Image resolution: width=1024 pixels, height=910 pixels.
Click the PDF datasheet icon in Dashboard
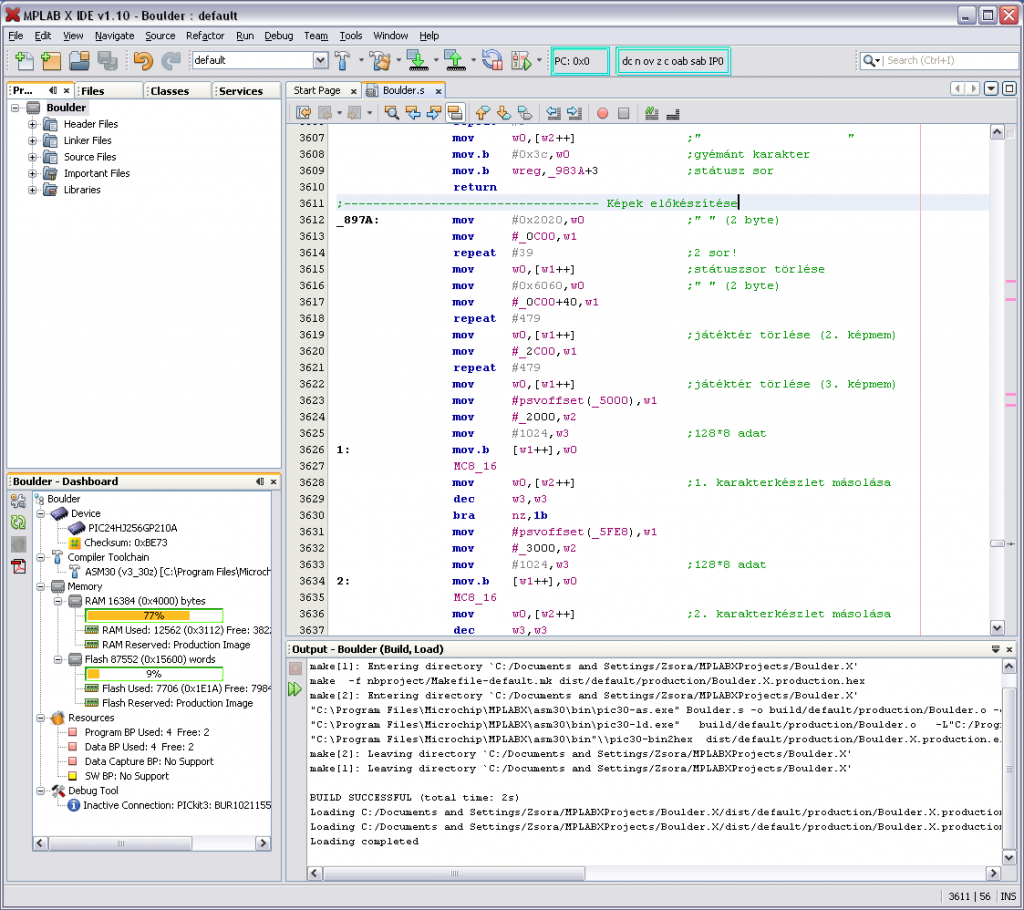pos(18,567)
